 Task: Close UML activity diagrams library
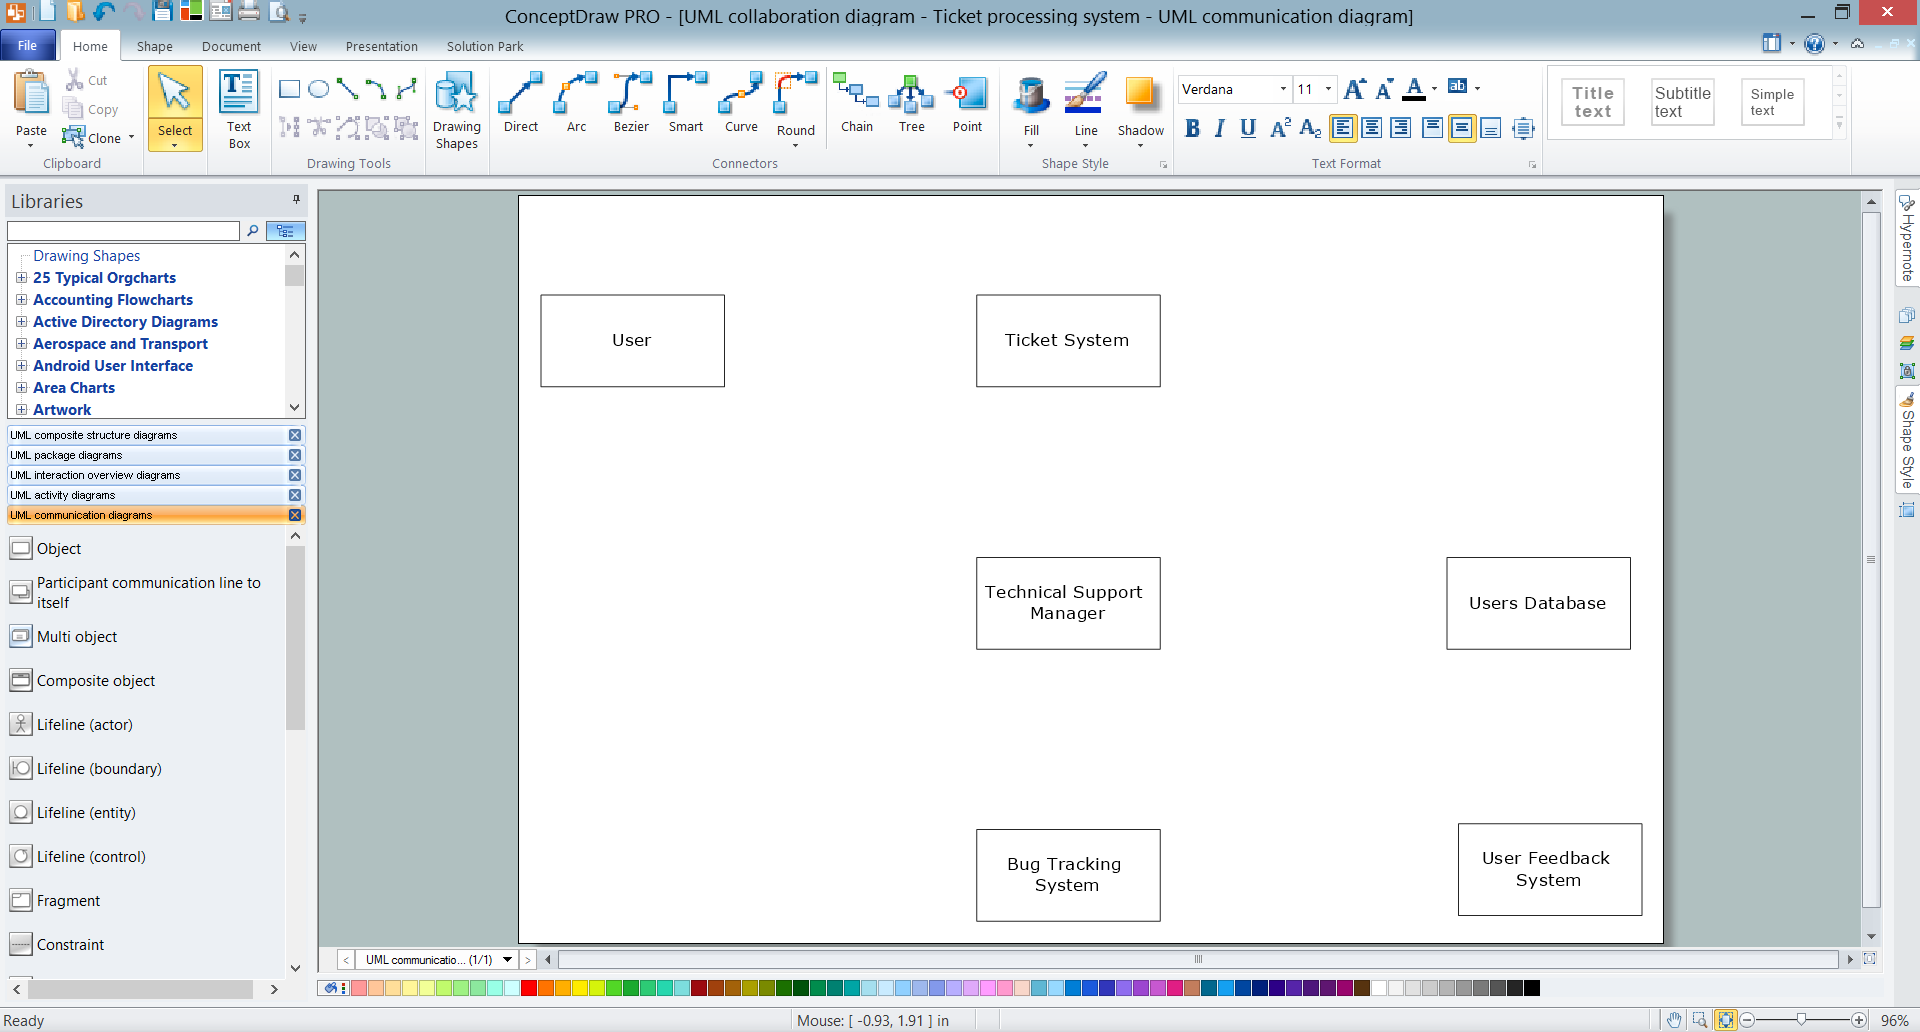click(x=295, y=495)
